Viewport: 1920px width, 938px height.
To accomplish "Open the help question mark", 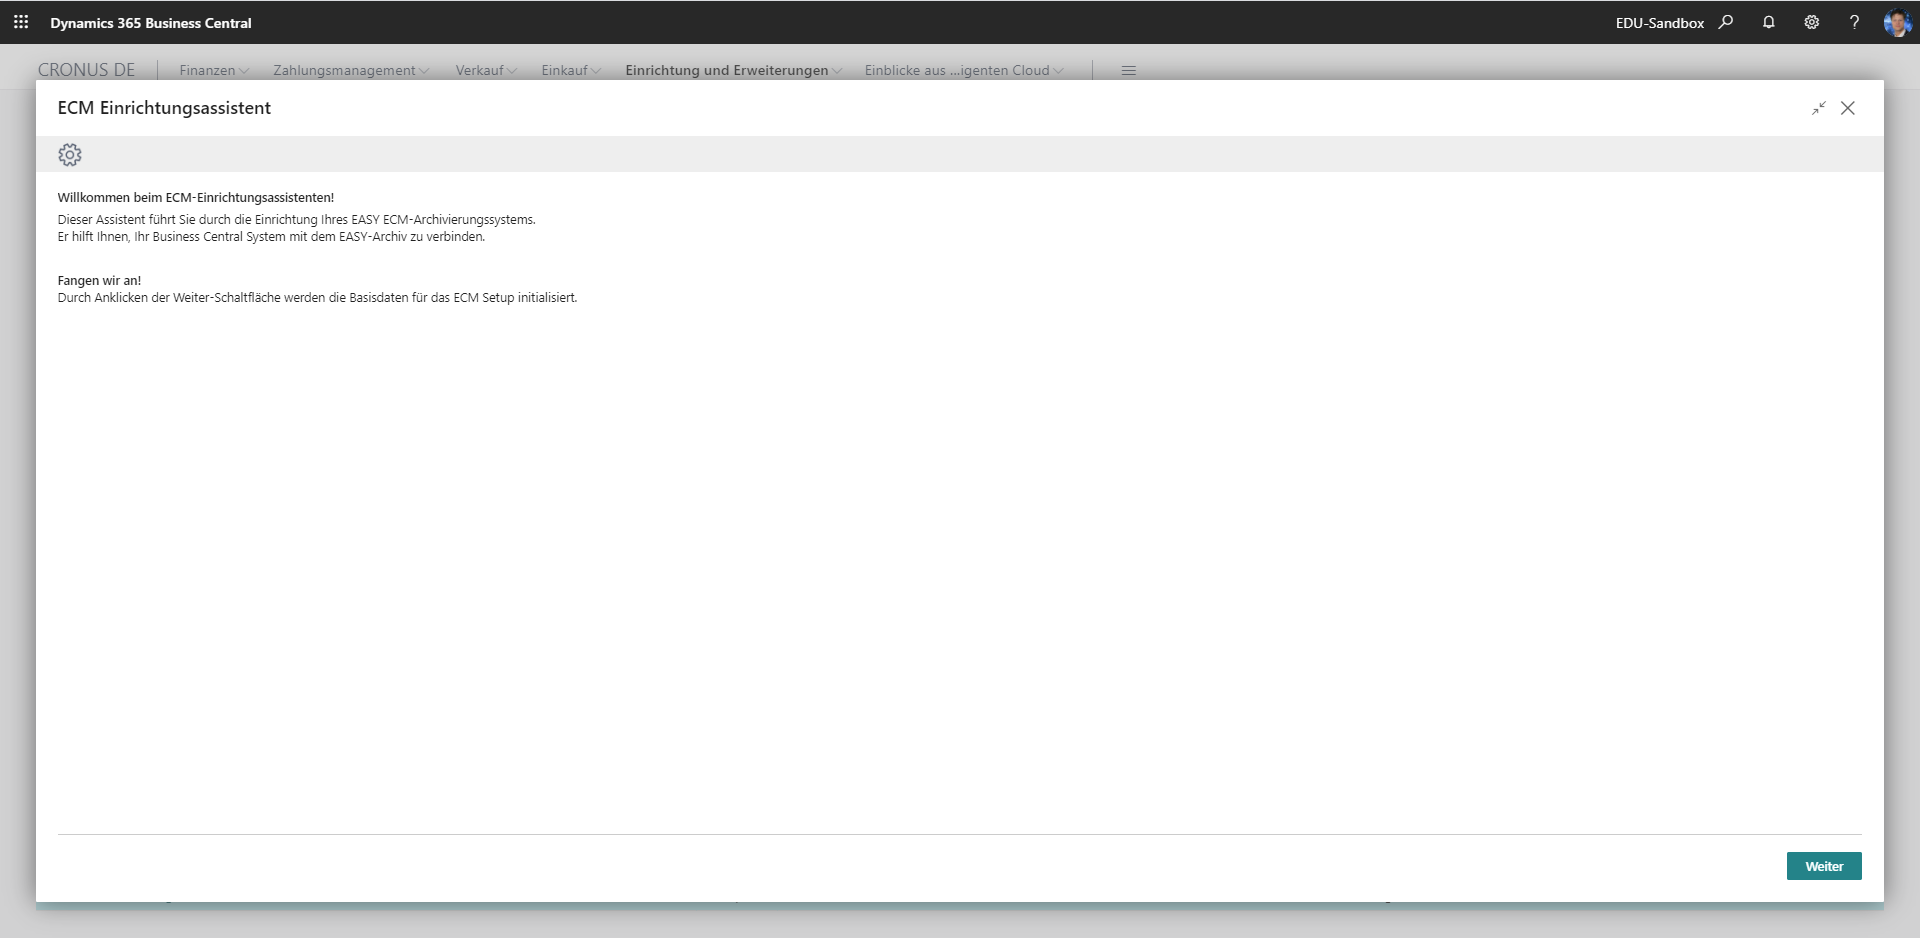I will tap(1854, 22).
